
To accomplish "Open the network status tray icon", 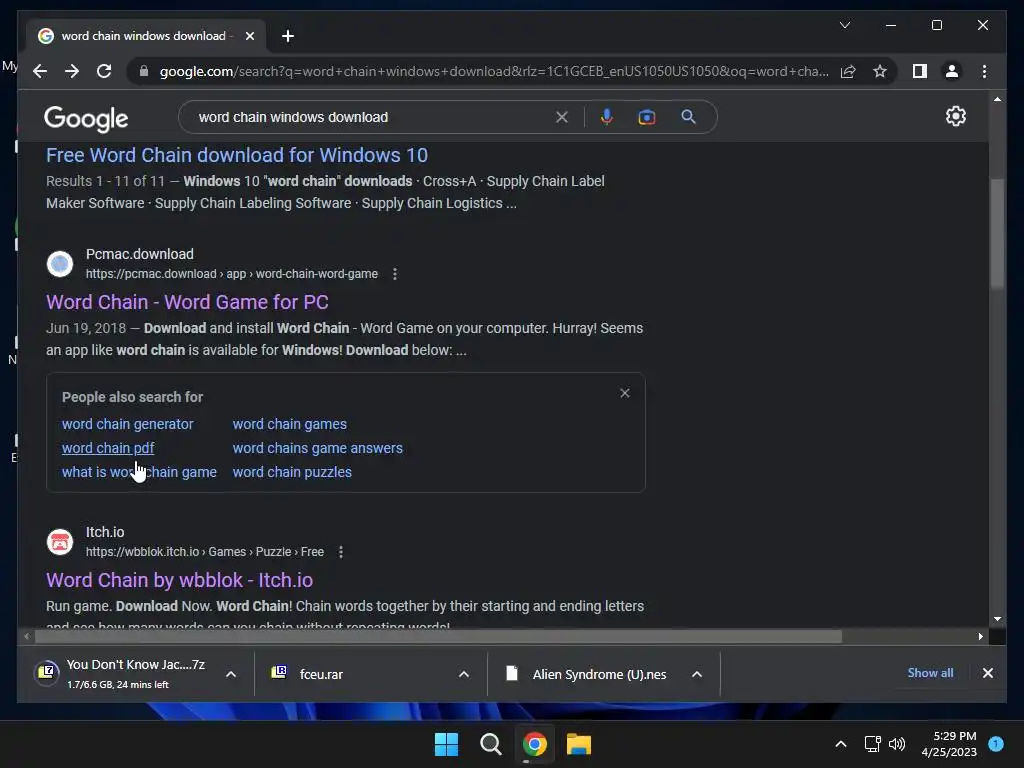I will pyautogui.click(x=872, y=744).
